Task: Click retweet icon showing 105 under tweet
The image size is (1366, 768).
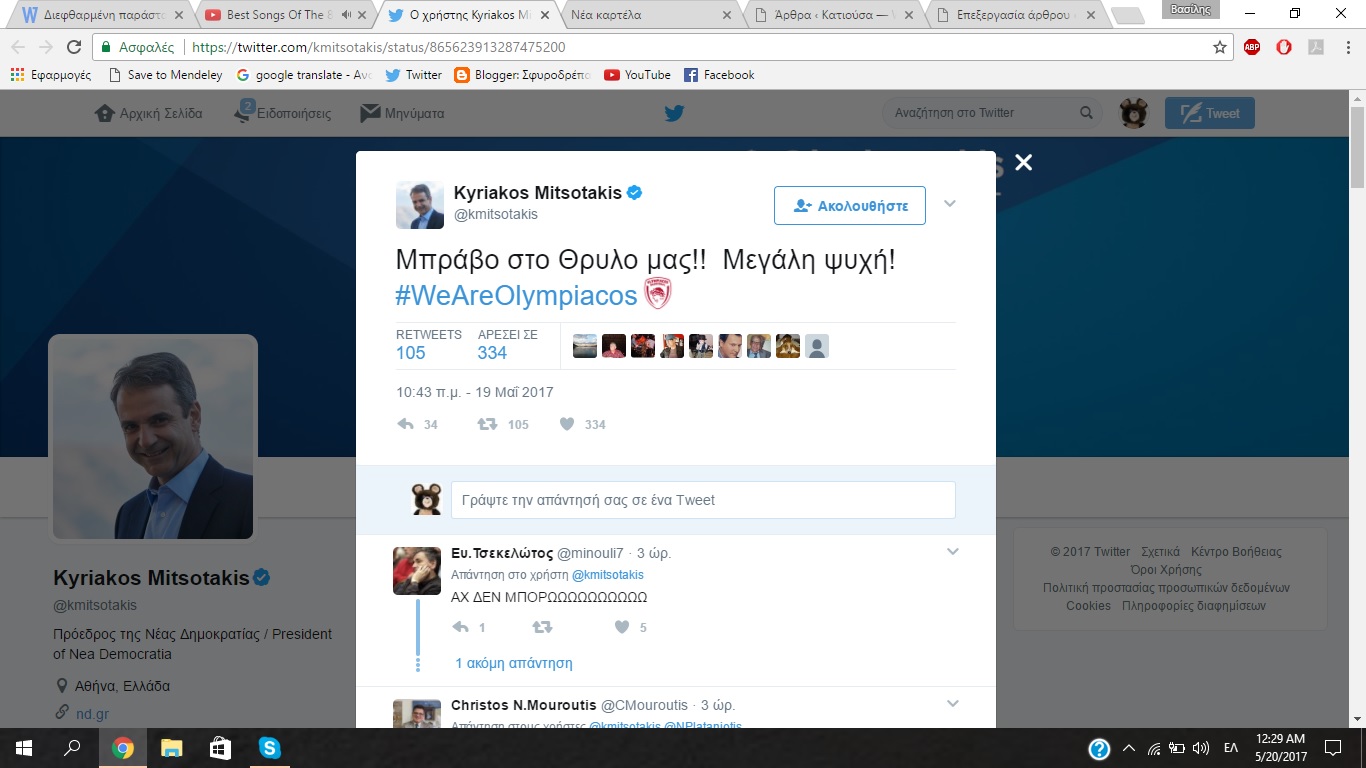Action: point(487,424)
